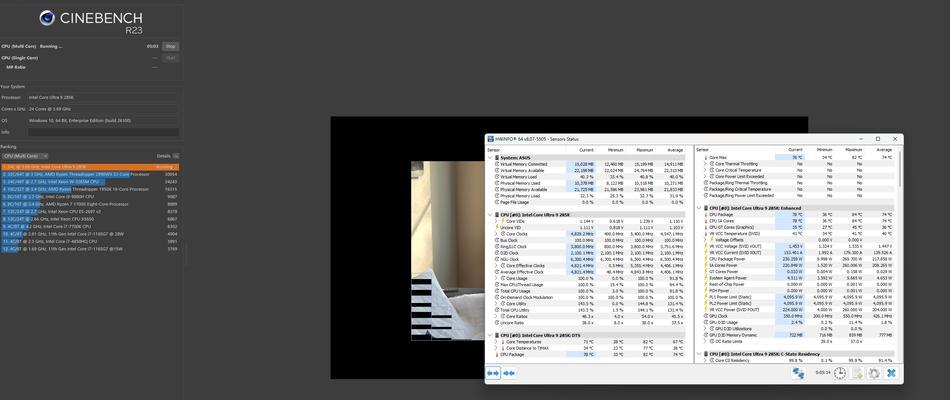
Task: Collapse the CPU 285K: DTS sensor group
Action: tap(490, 335)
